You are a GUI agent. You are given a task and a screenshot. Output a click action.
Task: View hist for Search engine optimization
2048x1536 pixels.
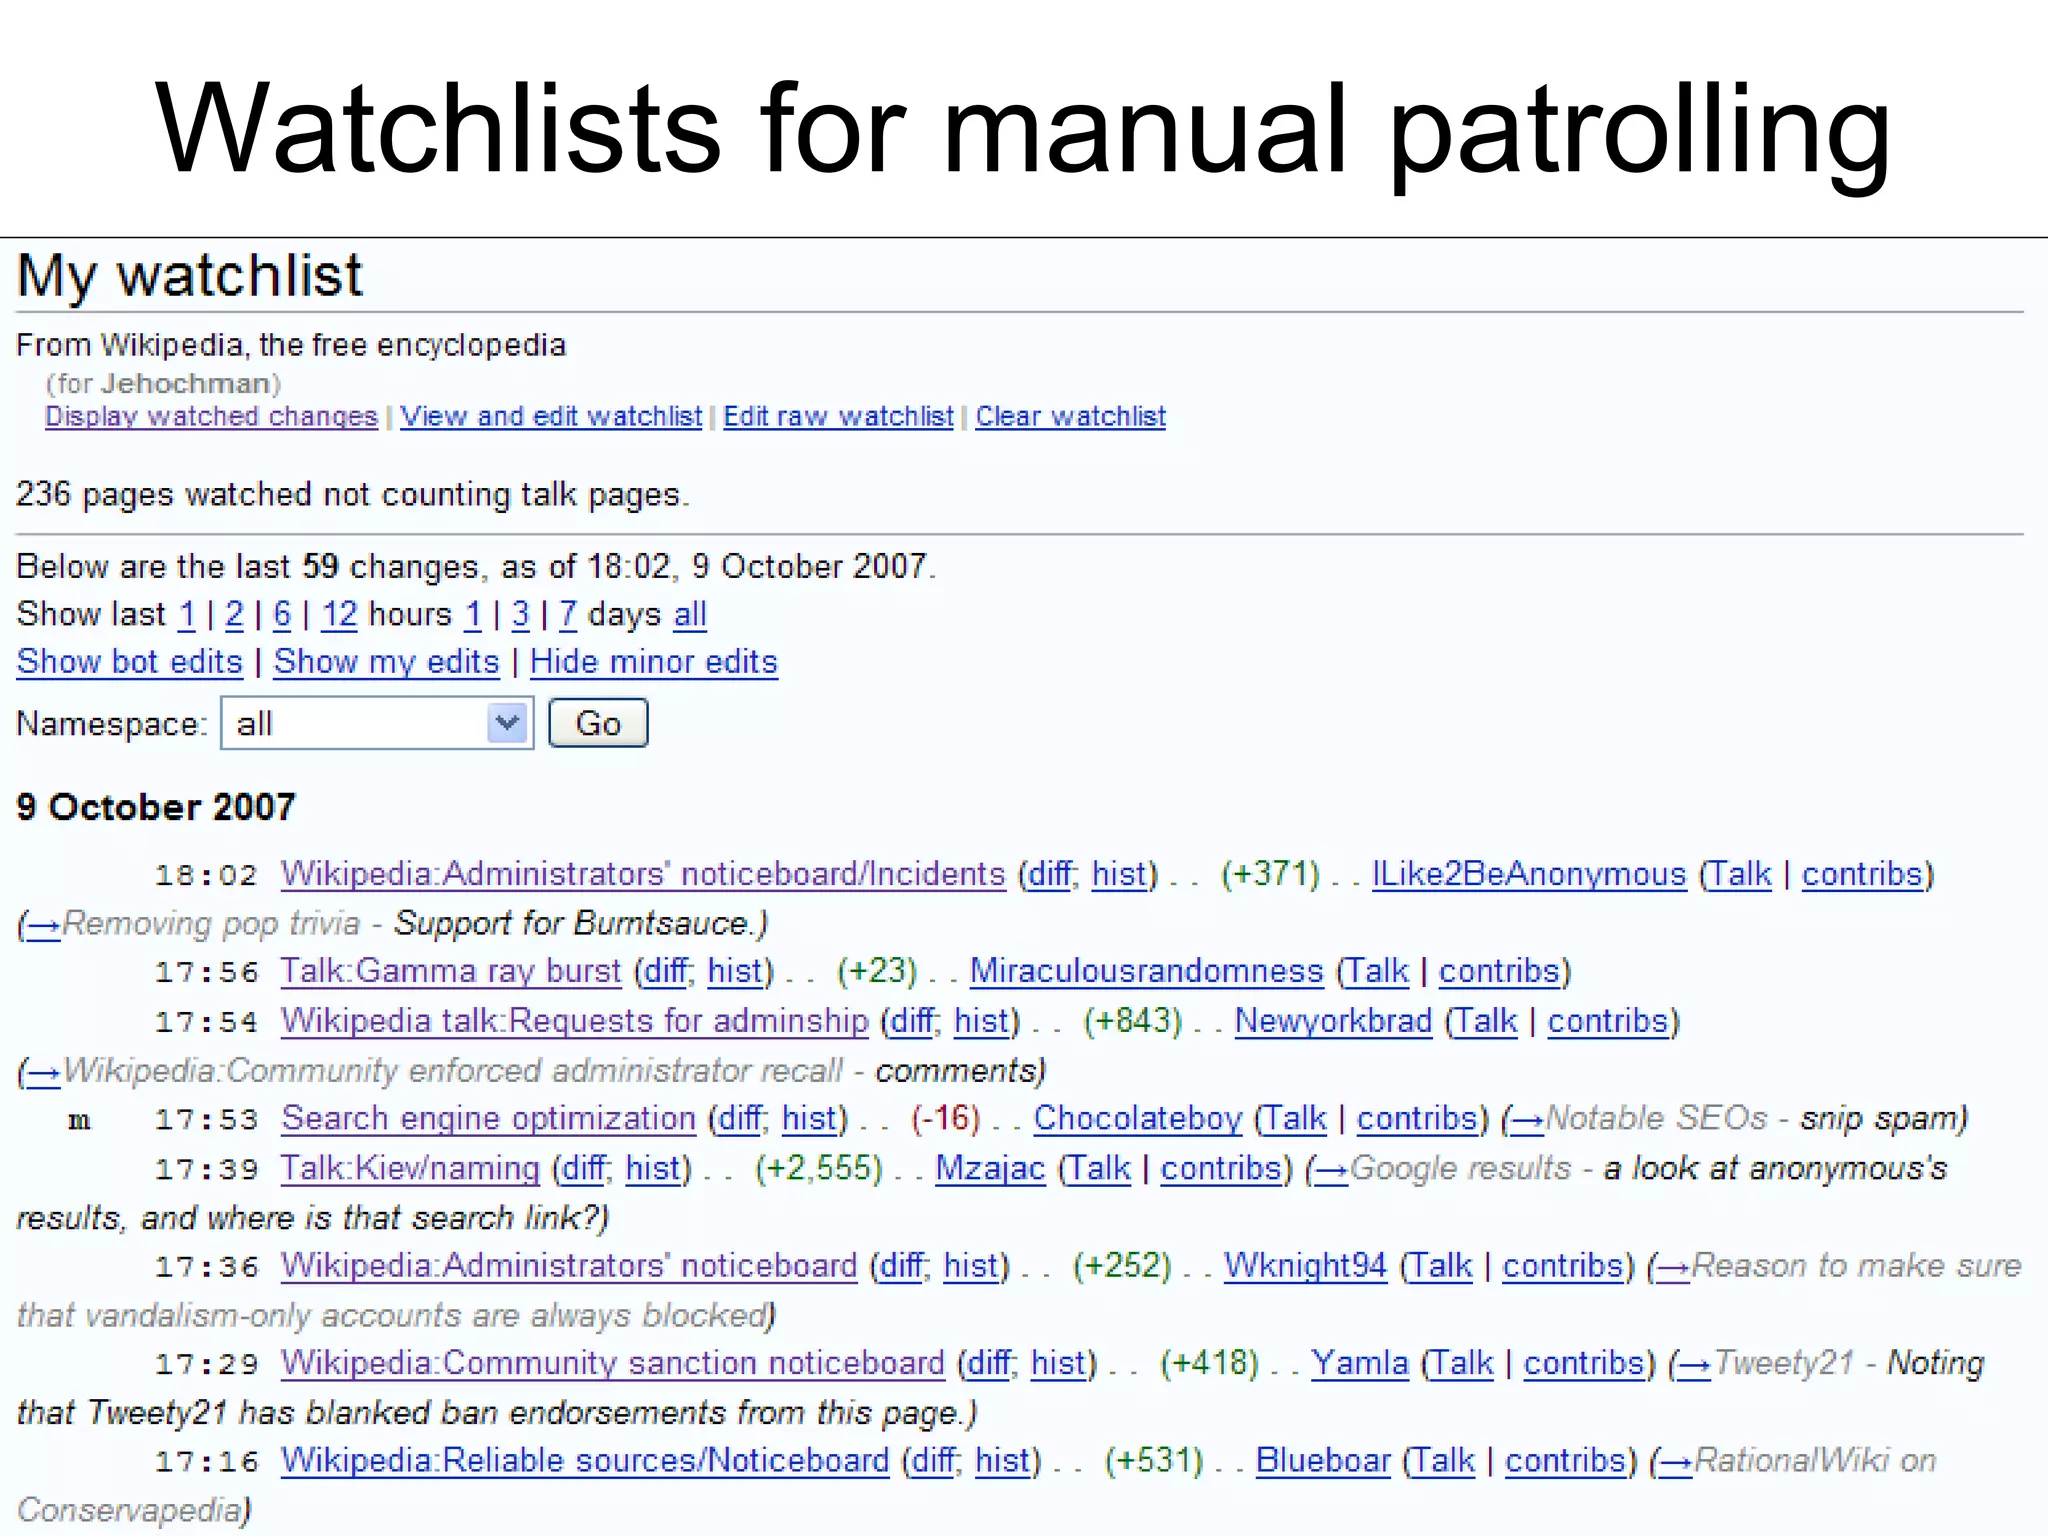(x=810, y=1118)
